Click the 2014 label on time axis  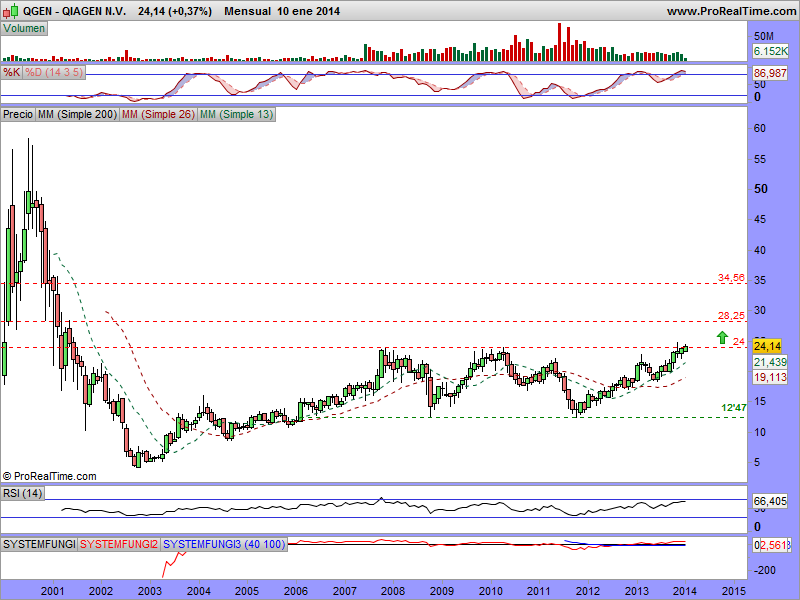[685, 591]
